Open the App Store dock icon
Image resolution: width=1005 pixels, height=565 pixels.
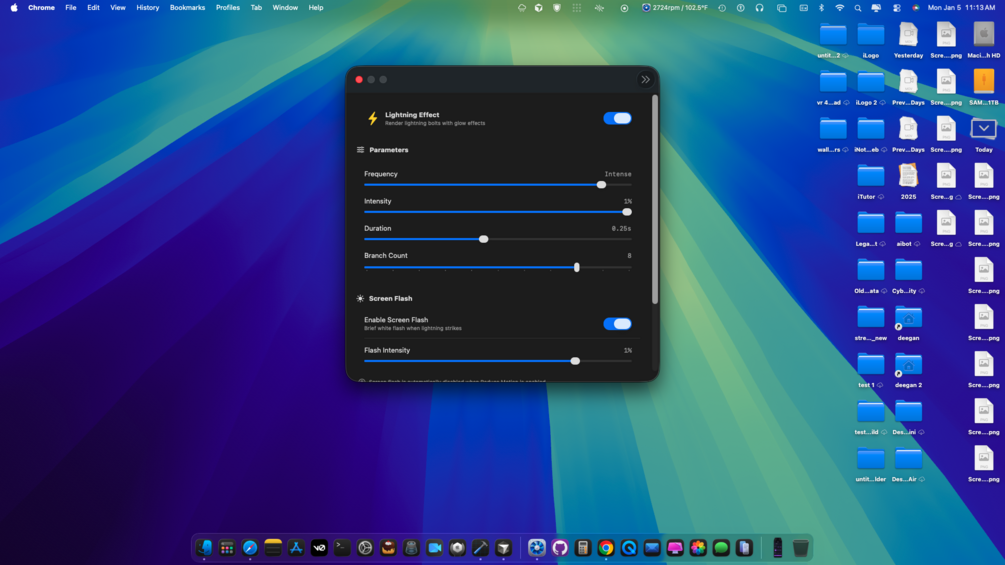296,548
